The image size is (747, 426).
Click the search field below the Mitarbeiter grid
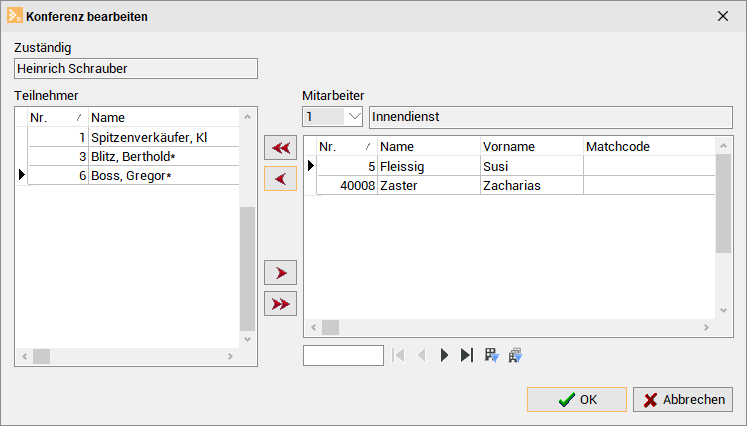pos(343,355)
